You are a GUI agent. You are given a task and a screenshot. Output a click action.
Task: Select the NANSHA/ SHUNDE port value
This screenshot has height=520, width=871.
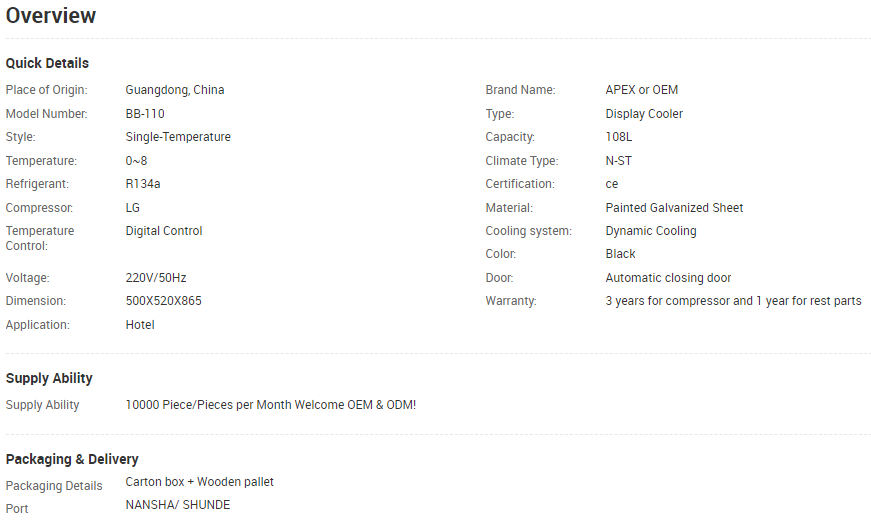pos(177,505)
